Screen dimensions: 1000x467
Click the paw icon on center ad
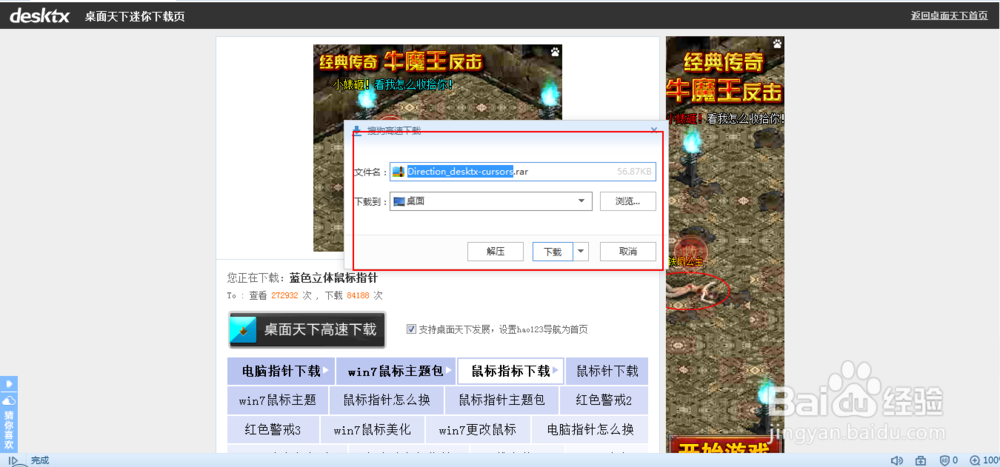[555, 50]
